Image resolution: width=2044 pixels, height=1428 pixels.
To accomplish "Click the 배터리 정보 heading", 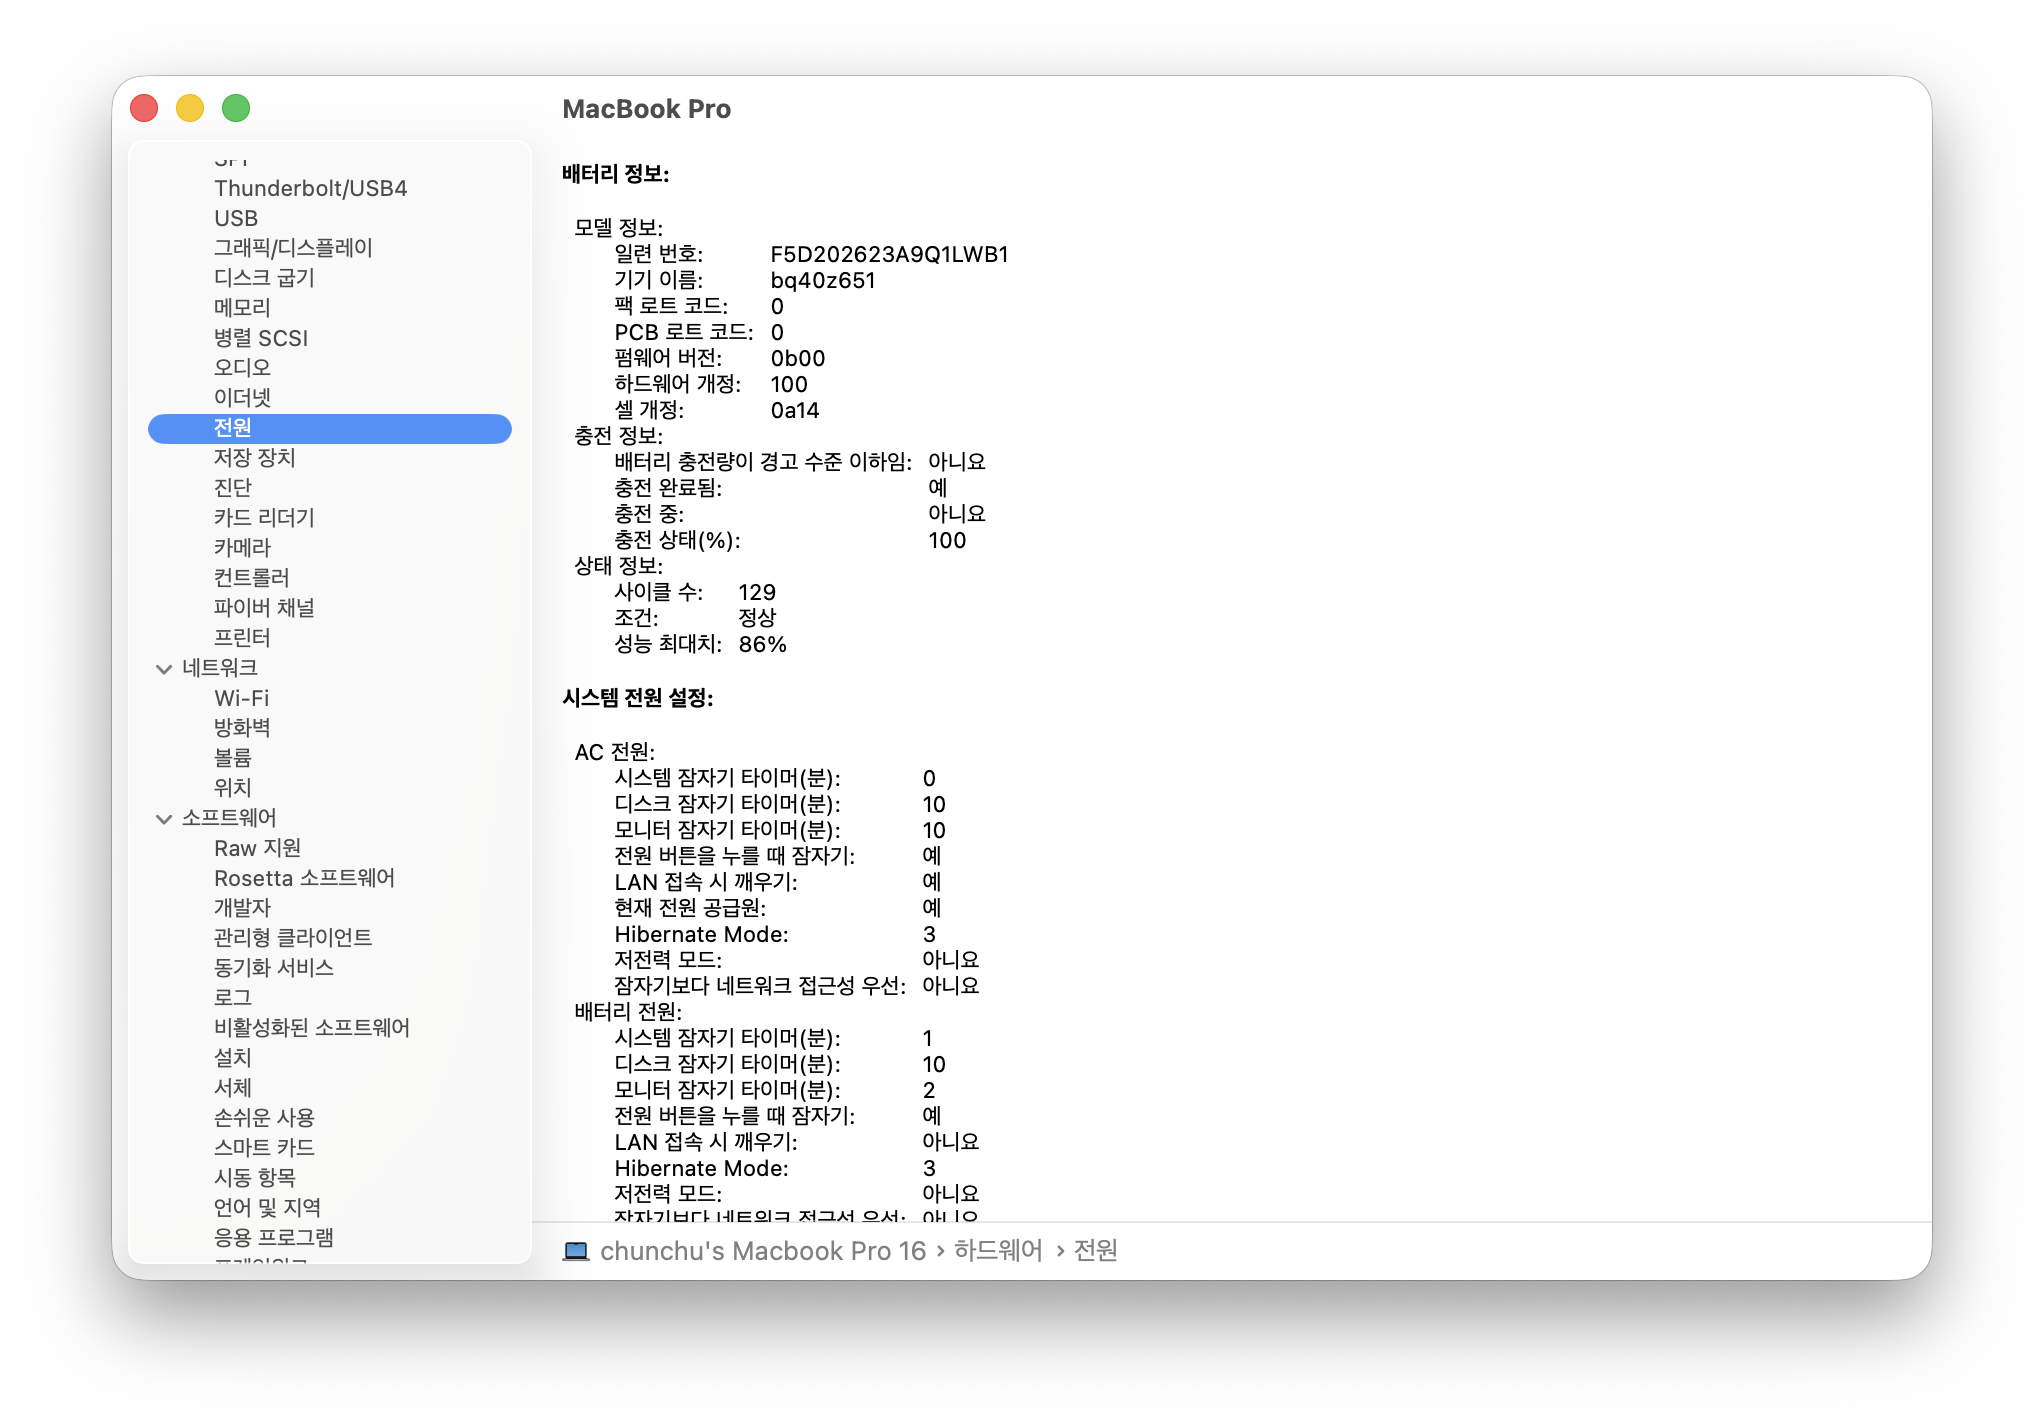I will pos(616,174).
